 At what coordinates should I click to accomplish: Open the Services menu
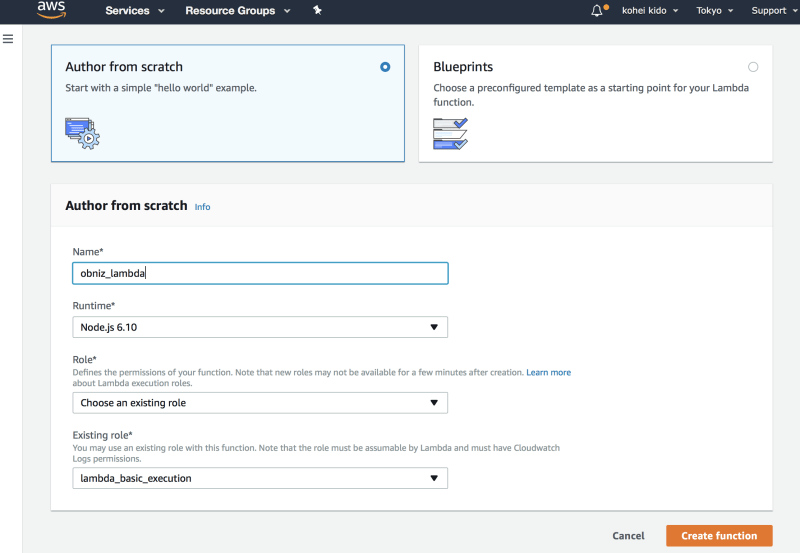[133, 11]
